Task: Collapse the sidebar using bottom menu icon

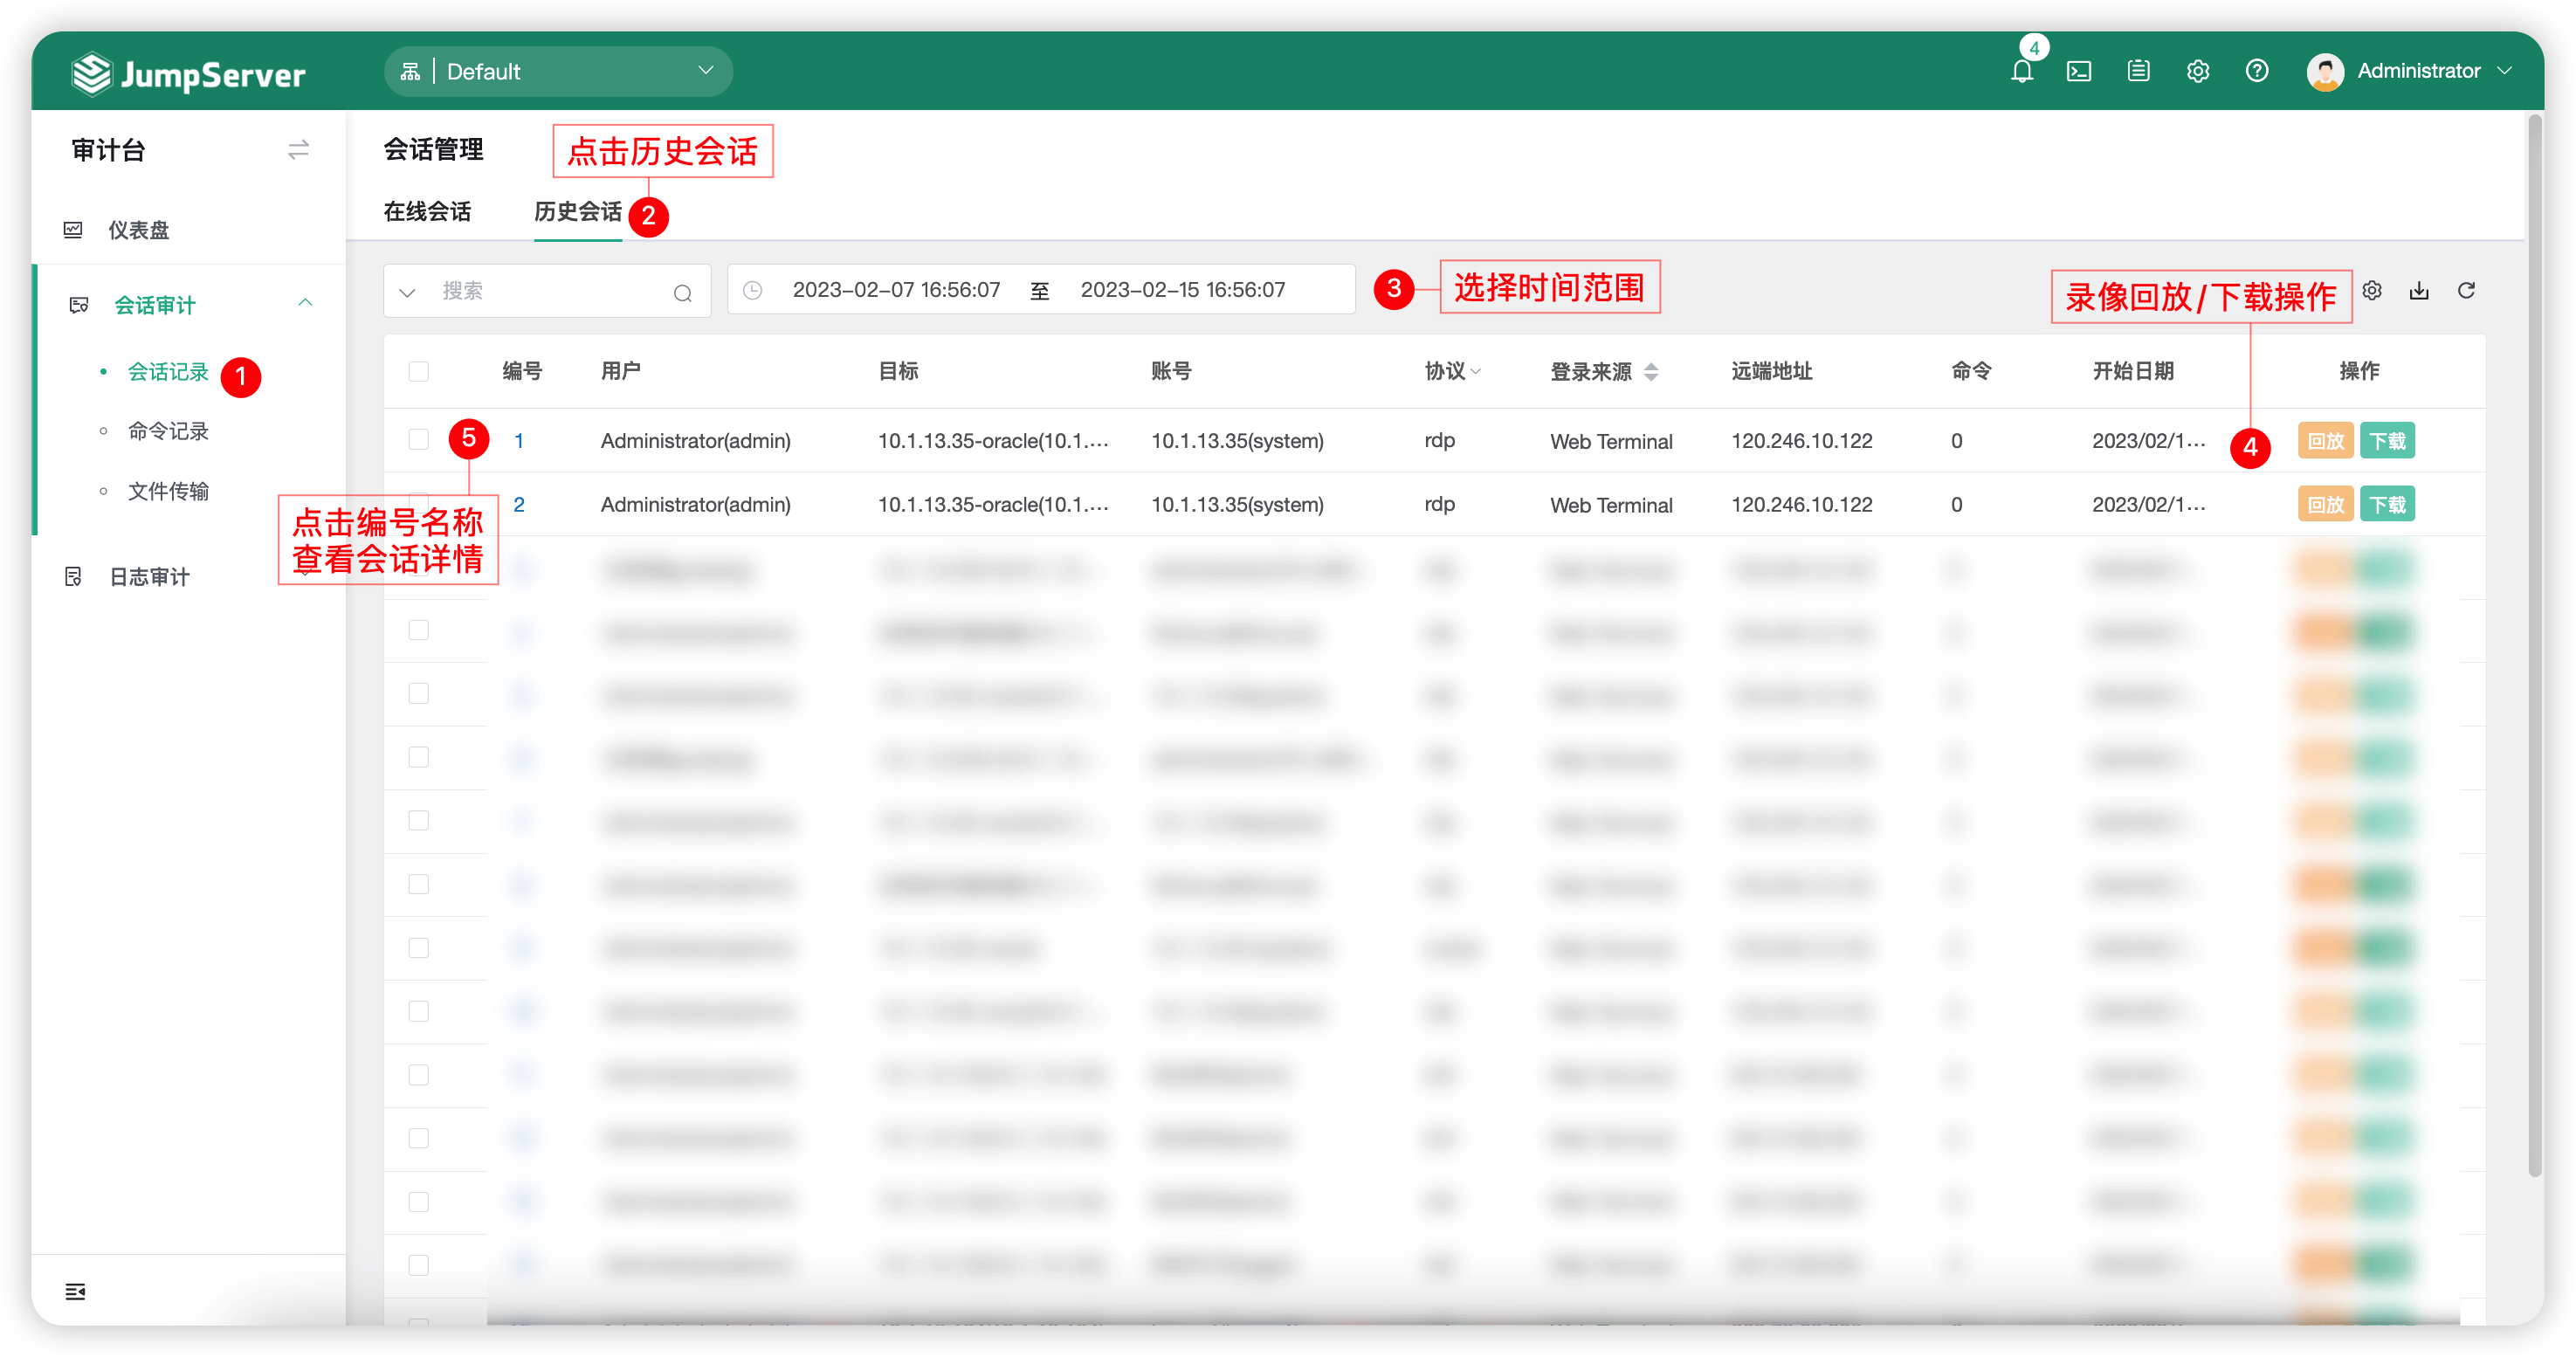Action: 75,1291
